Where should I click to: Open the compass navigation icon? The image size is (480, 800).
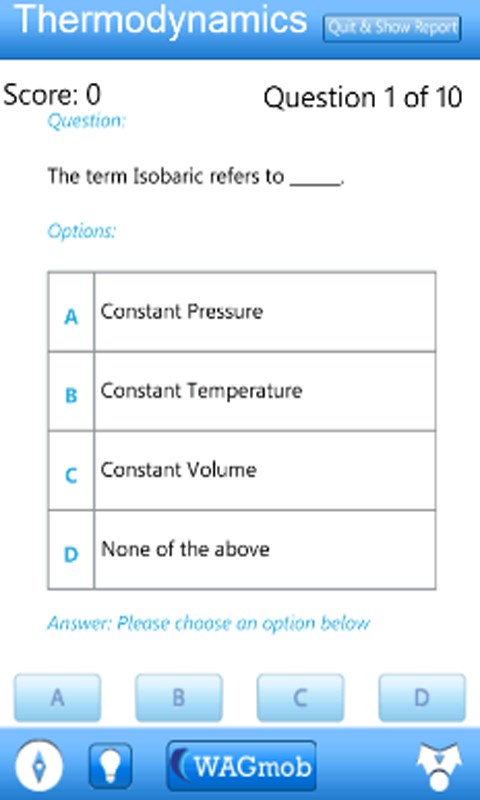(x=39, y=766)
